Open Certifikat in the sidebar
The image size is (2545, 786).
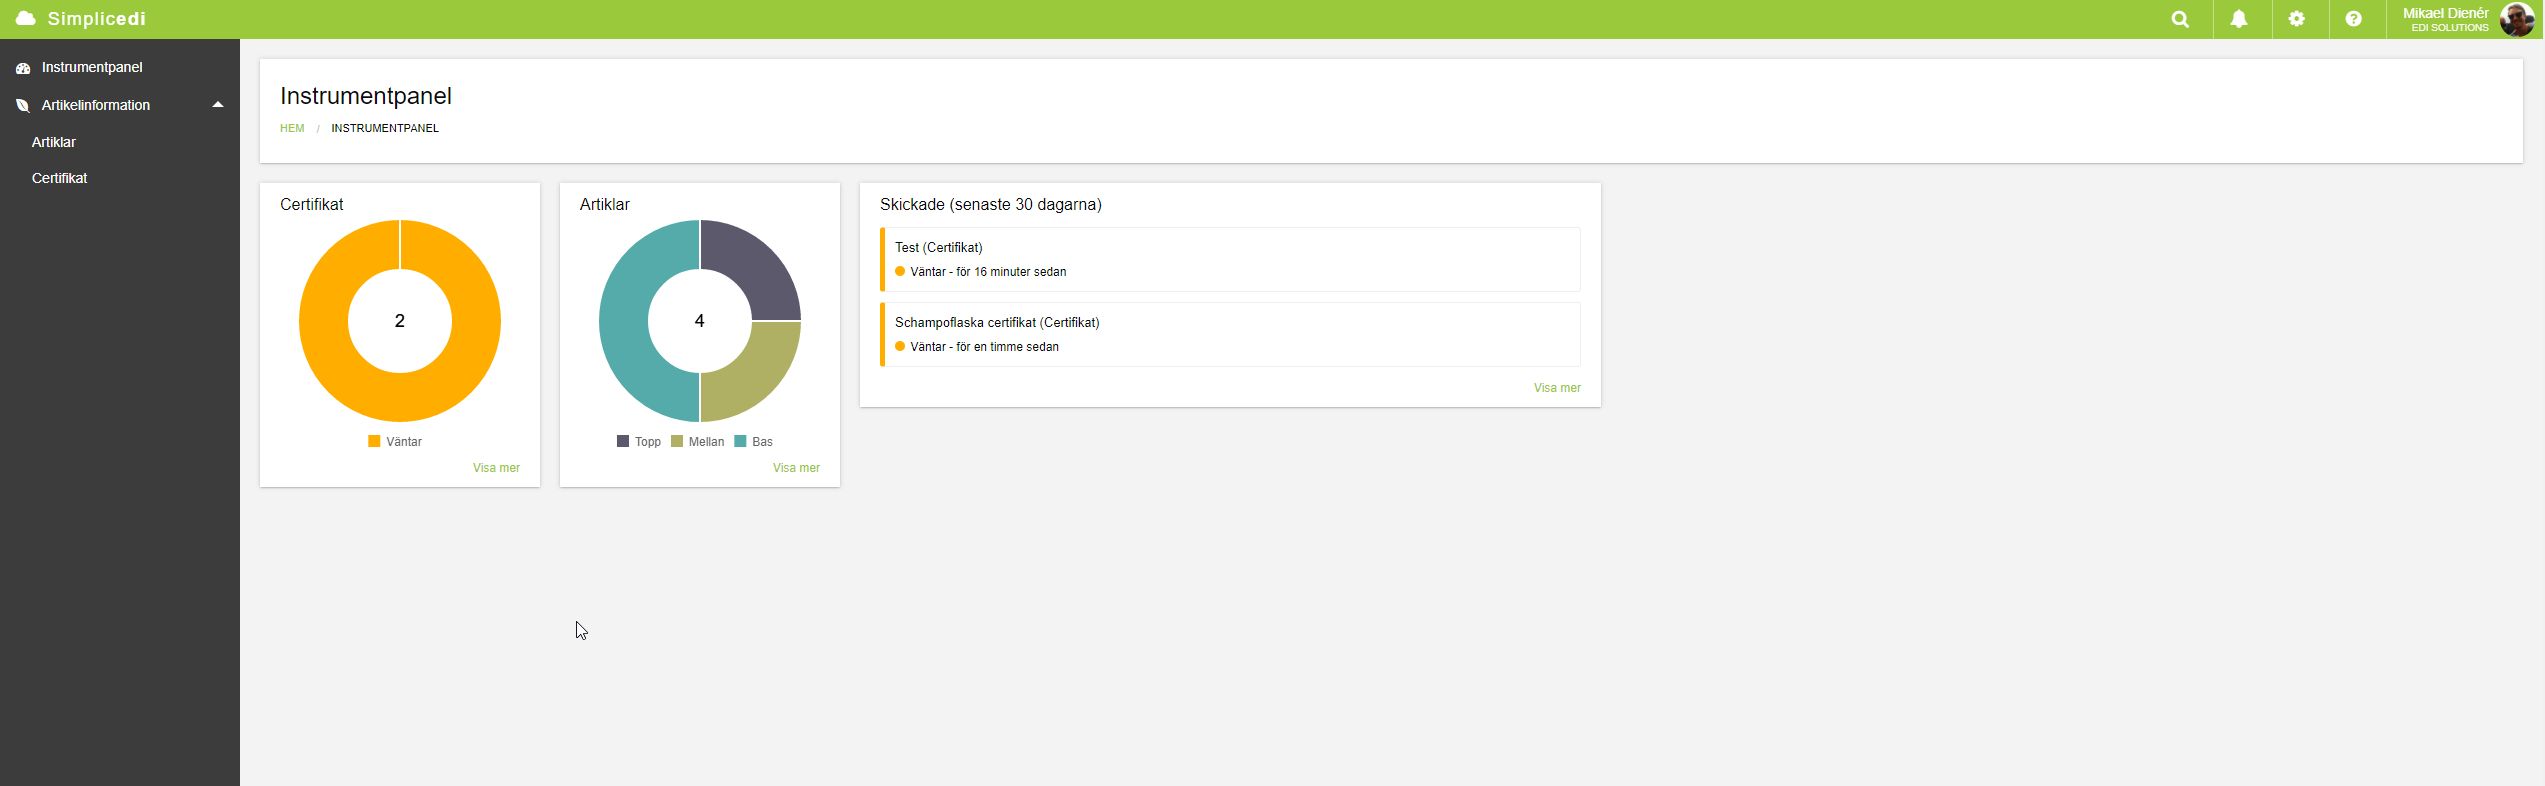(x=60, y=178)
